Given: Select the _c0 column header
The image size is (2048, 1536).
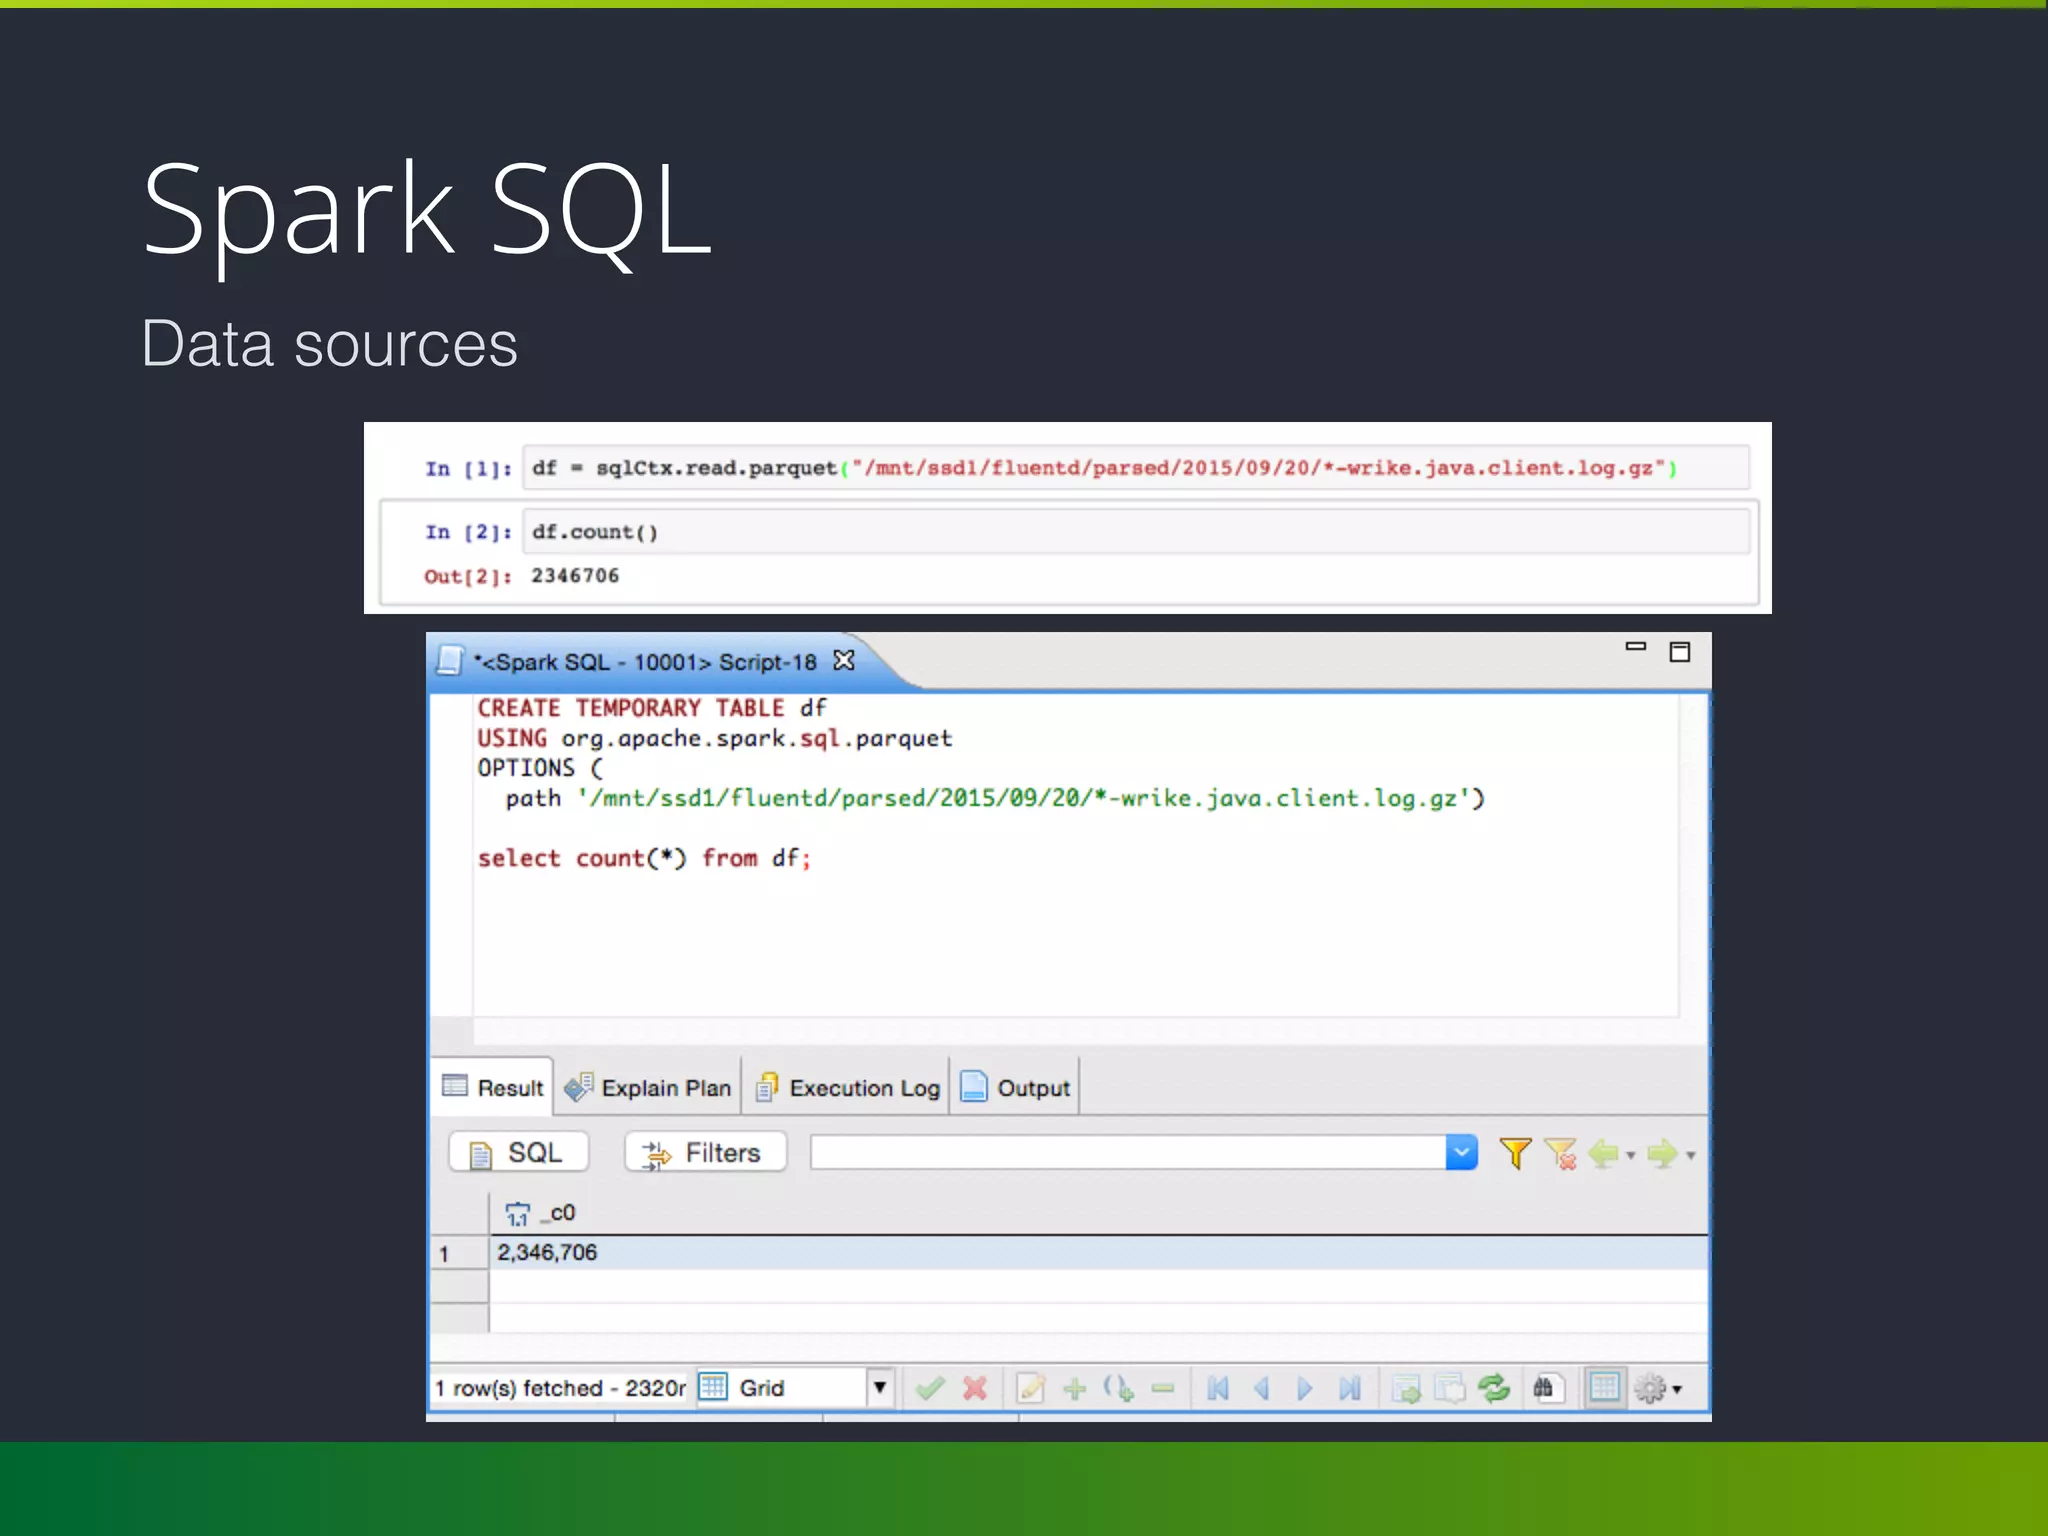Looking at the screenshot, I should click(1098, 1213).
